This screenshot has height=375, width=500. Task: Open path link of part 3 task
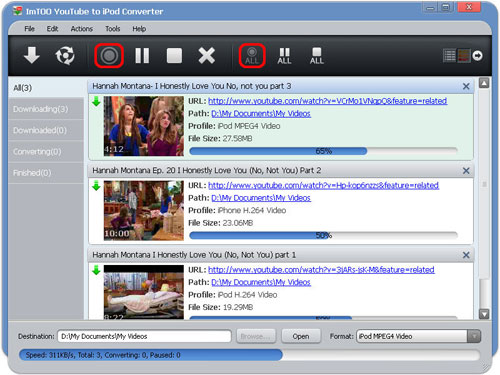(261, 113)
